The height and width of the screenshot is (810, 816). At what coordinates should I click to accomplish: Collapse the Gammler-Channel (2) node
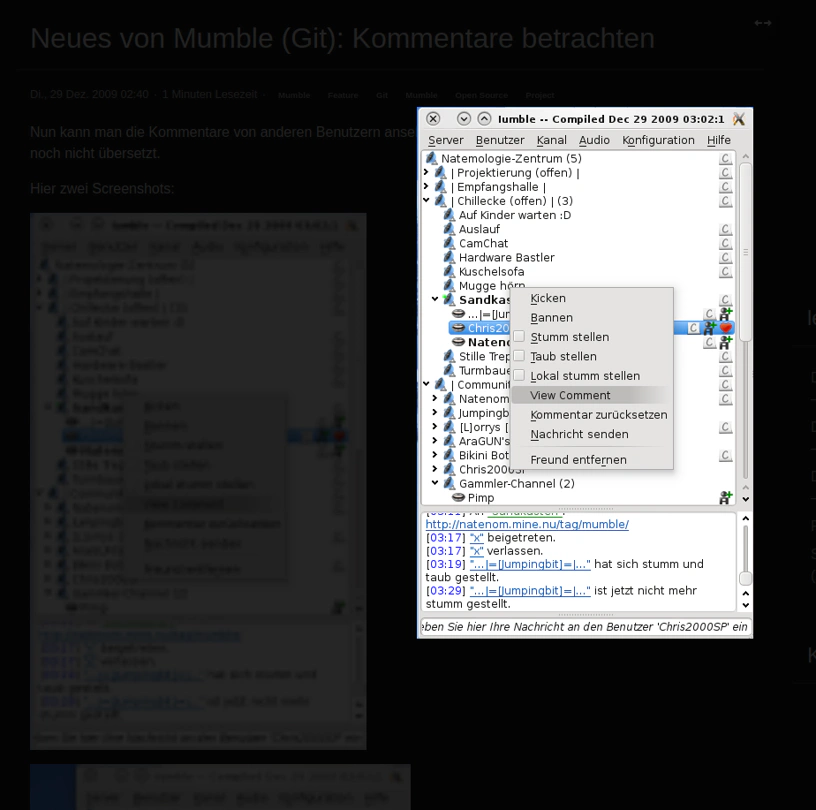tap(435, 483)
